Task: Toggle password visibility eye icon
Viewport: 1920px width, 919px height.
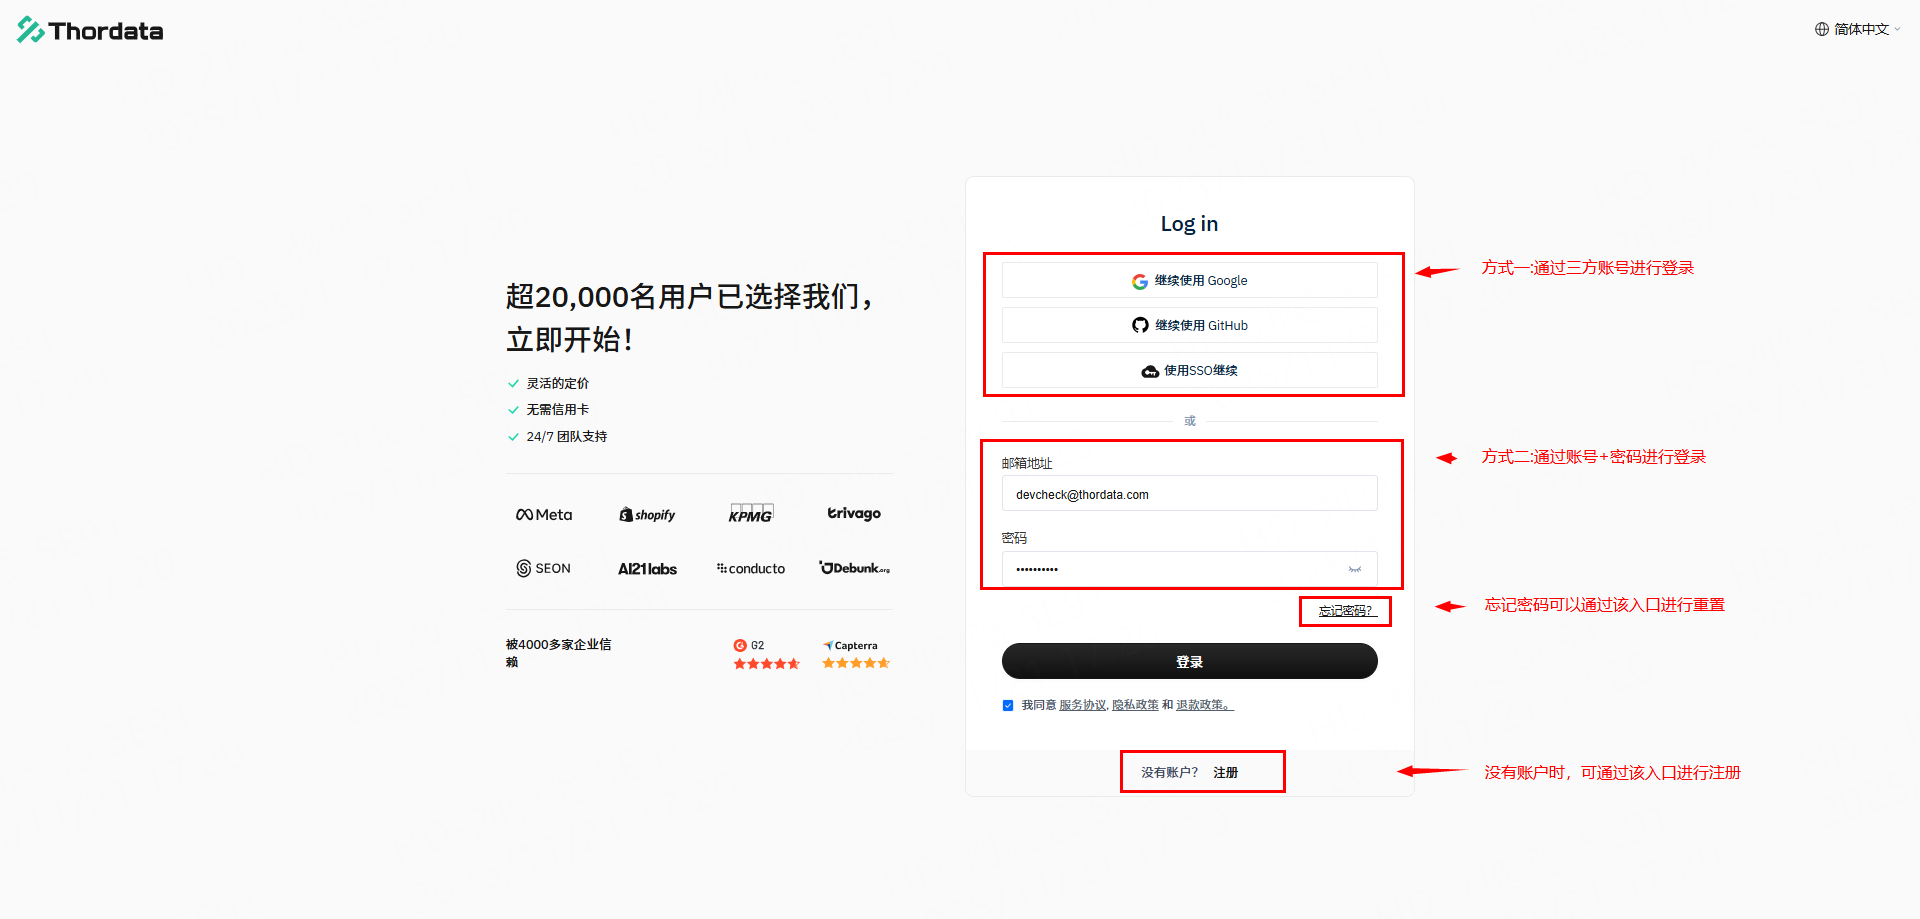Action: tap(1355, 569)
